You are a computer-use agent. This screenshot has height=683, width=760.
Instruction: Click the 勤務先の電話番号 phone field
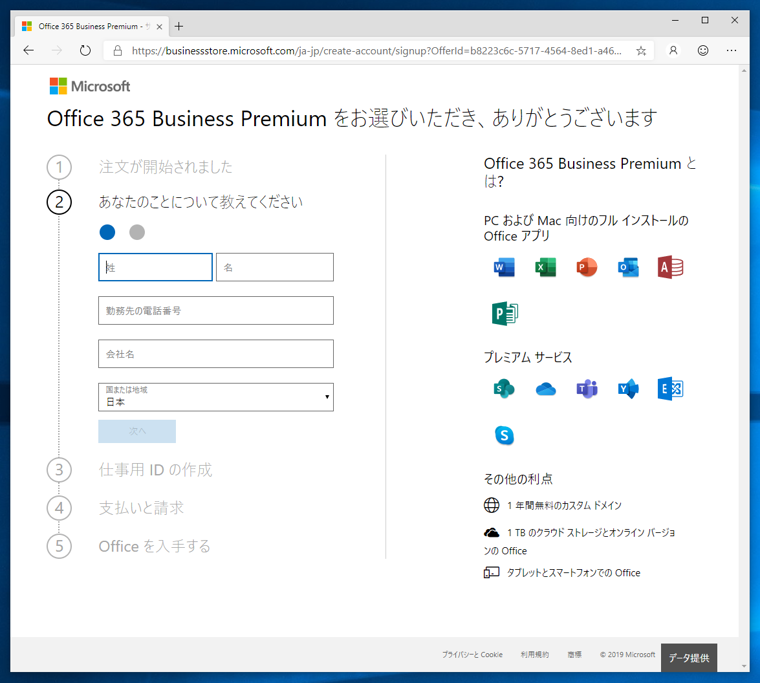tap(216, 310)
